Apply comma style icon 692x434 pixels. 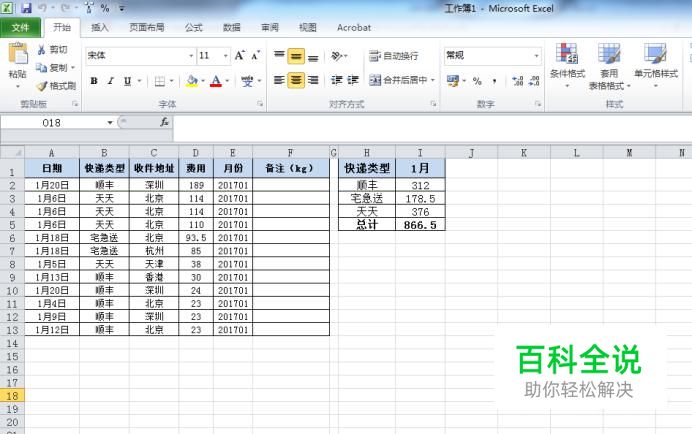coord(495,81)
